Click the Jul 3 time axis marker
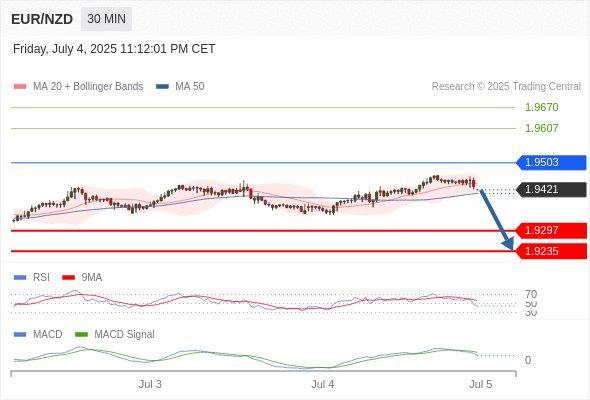 click(150, 384)
